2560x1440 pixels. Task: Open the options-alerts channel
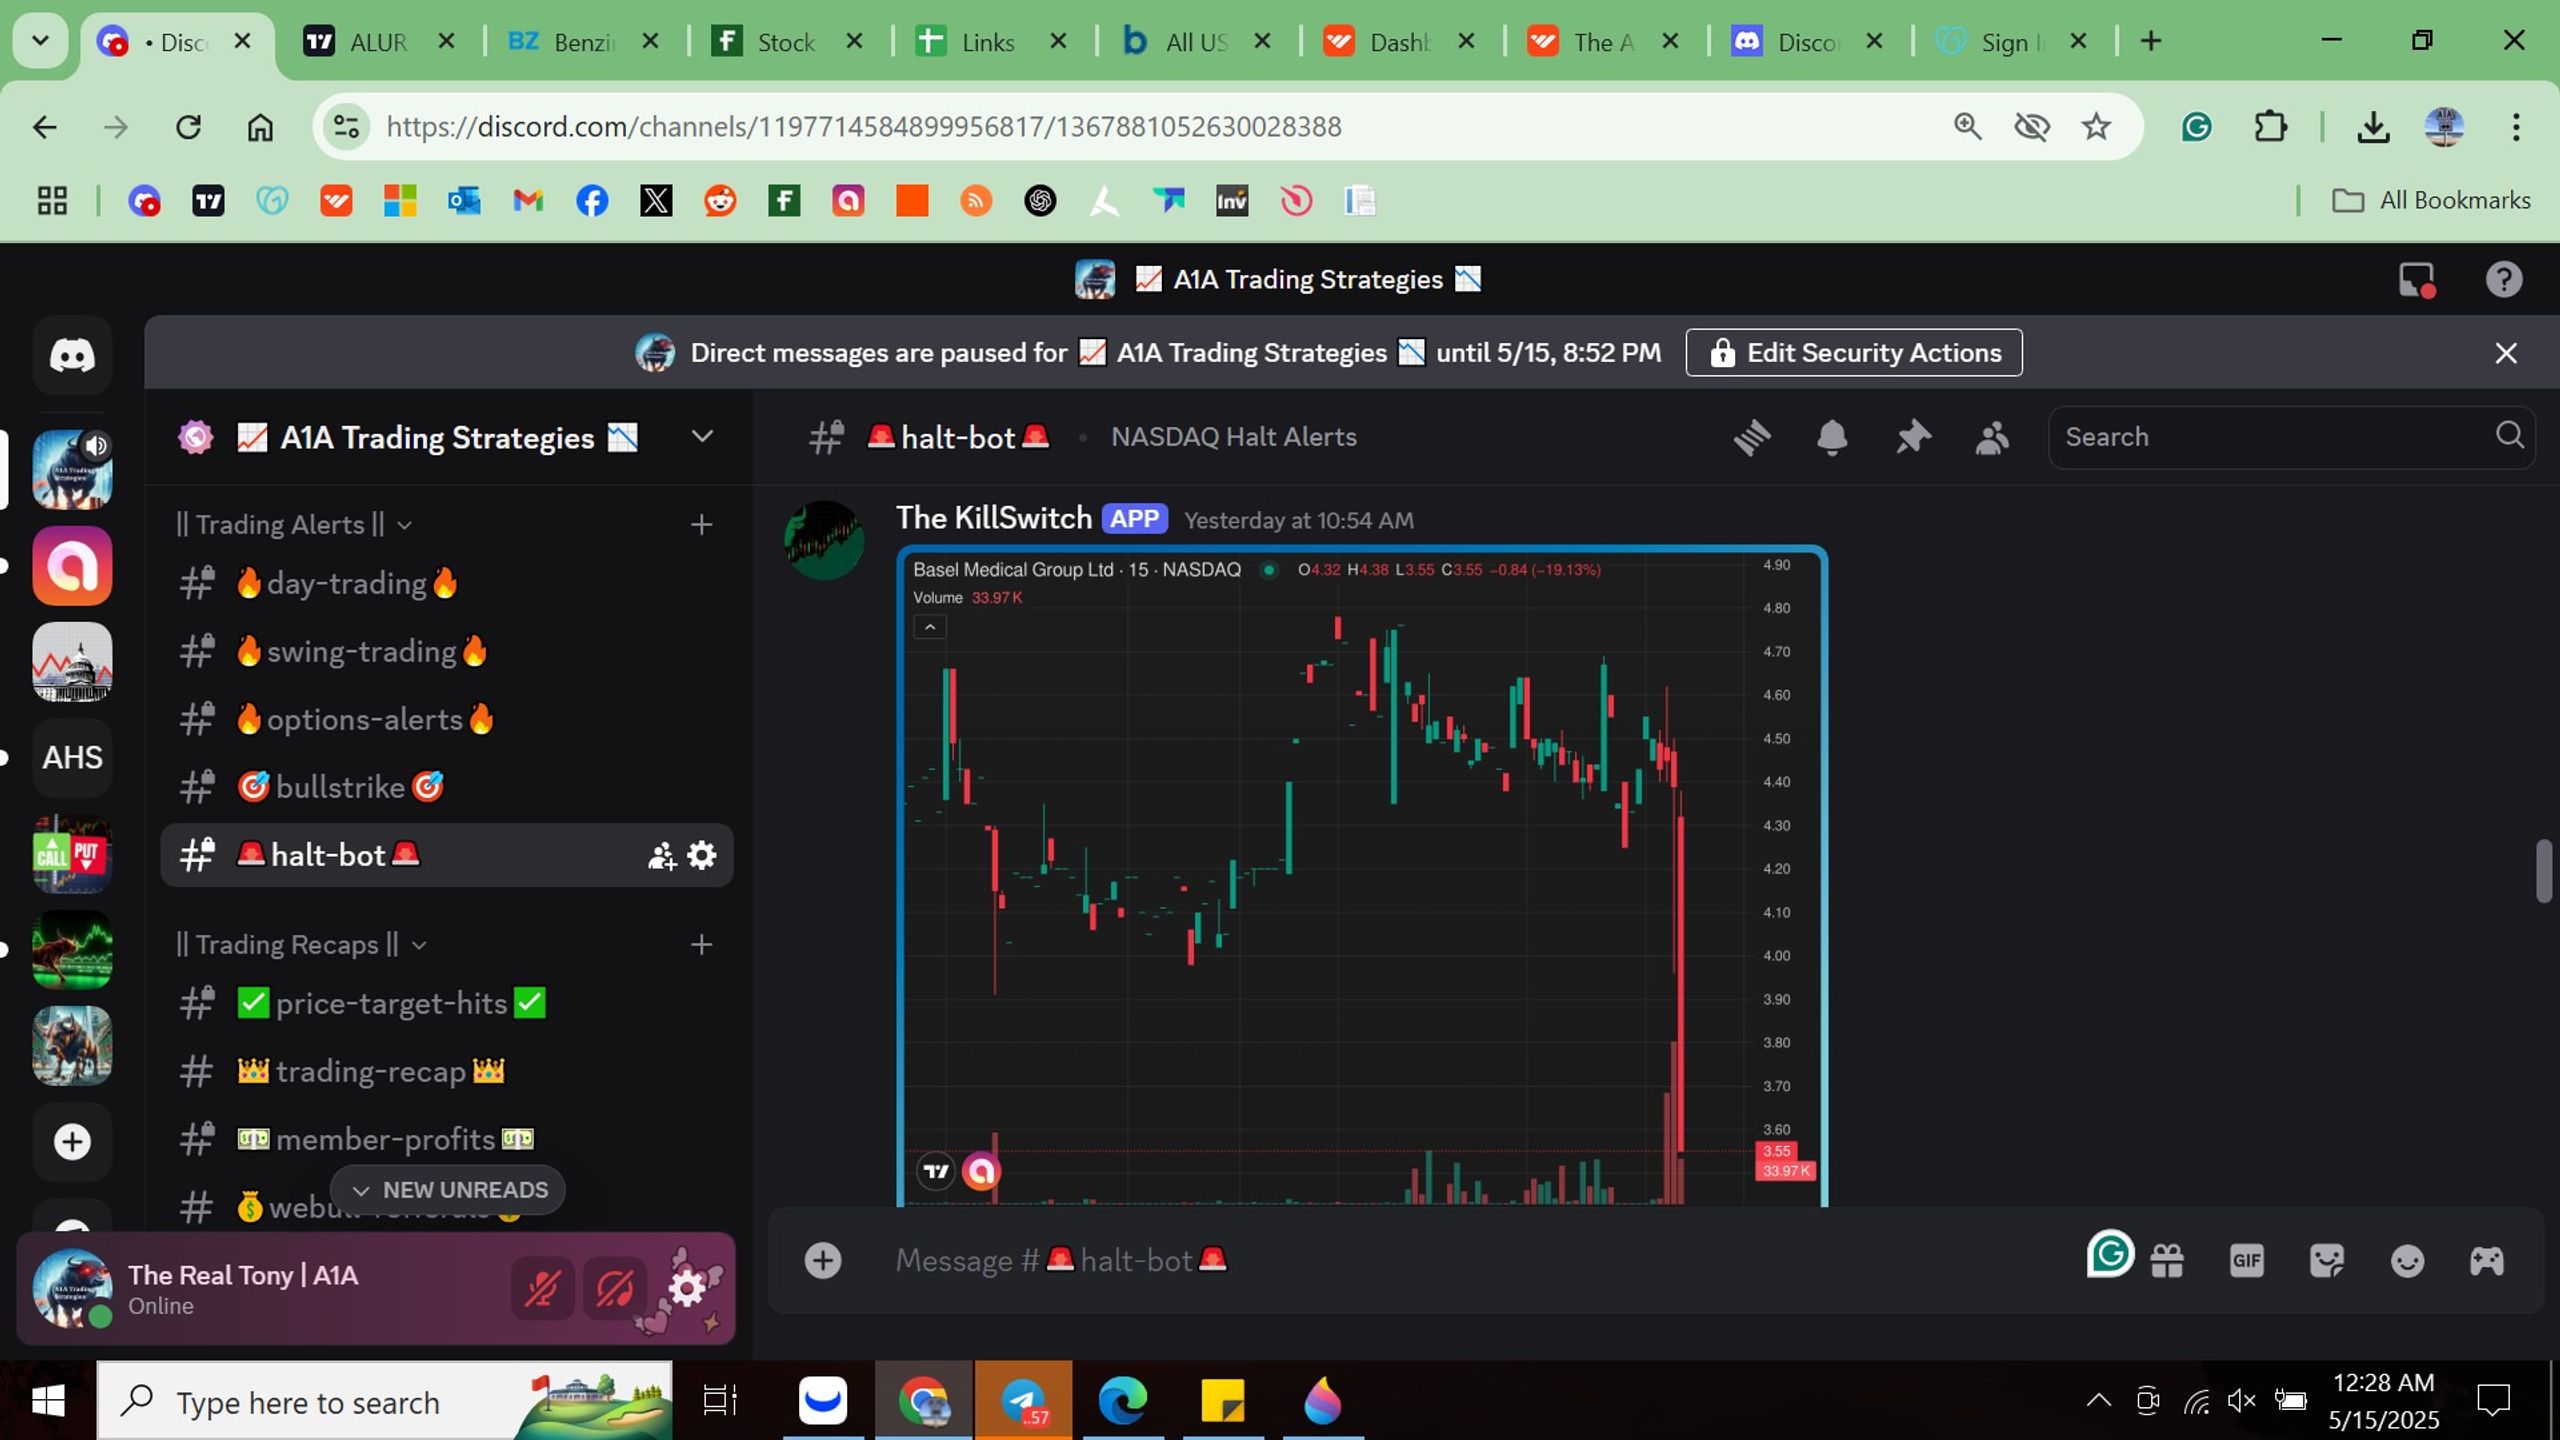(446, 719)
